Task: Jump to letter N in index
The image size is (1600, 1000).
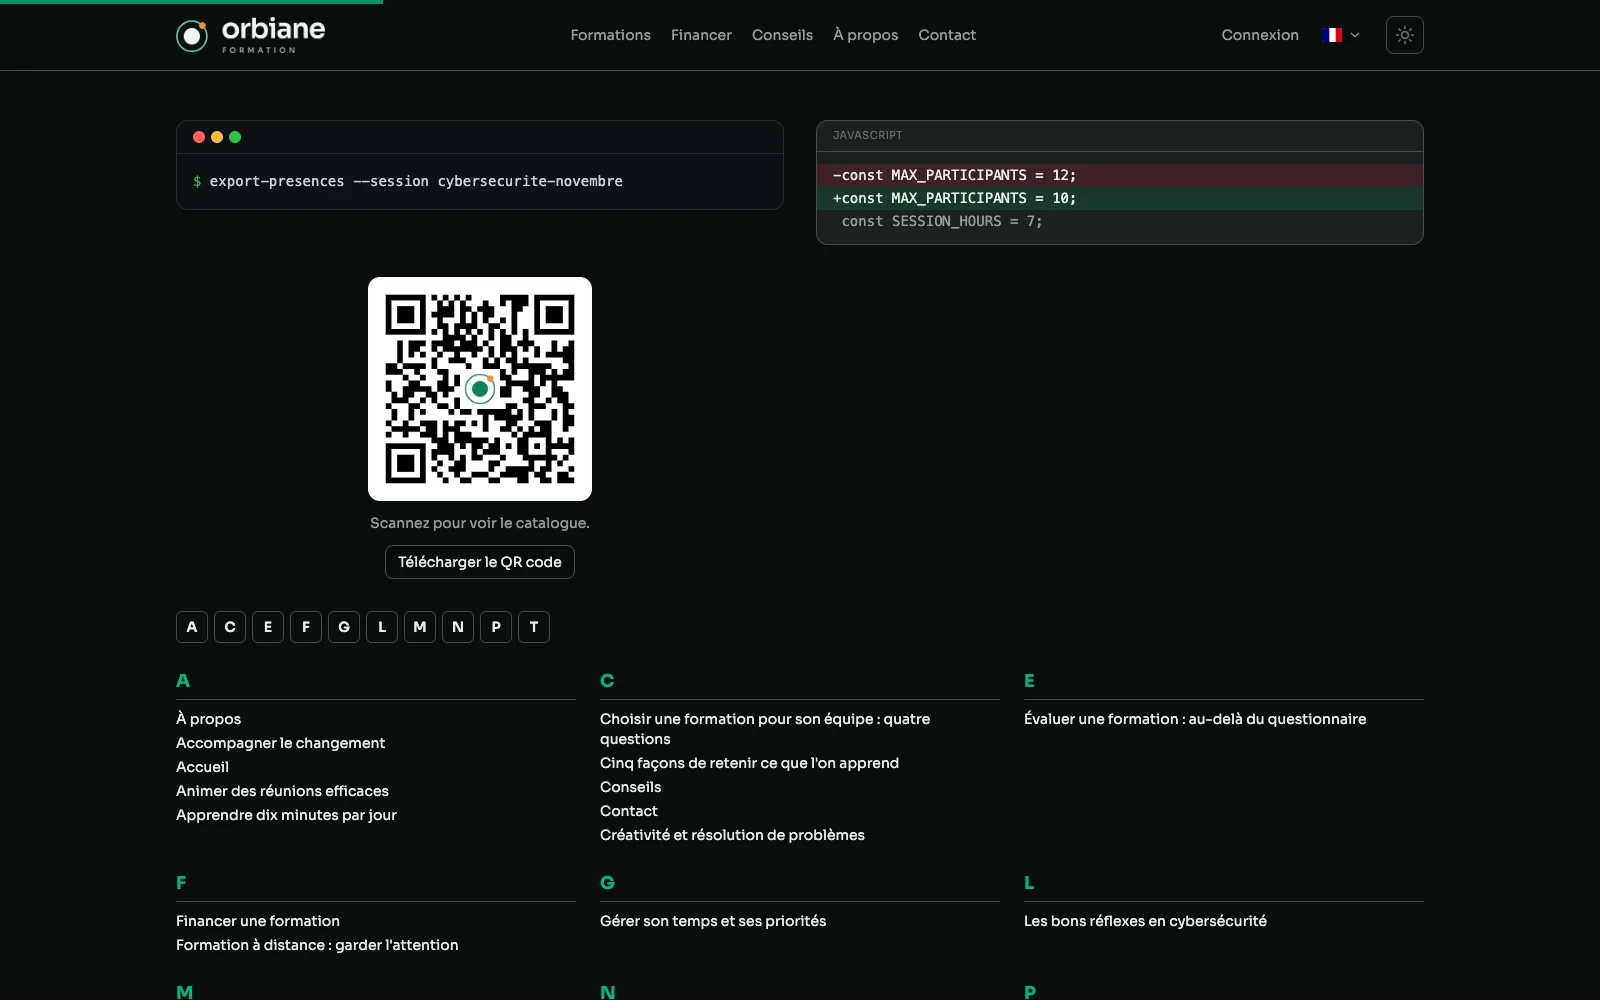Action: 458,627
